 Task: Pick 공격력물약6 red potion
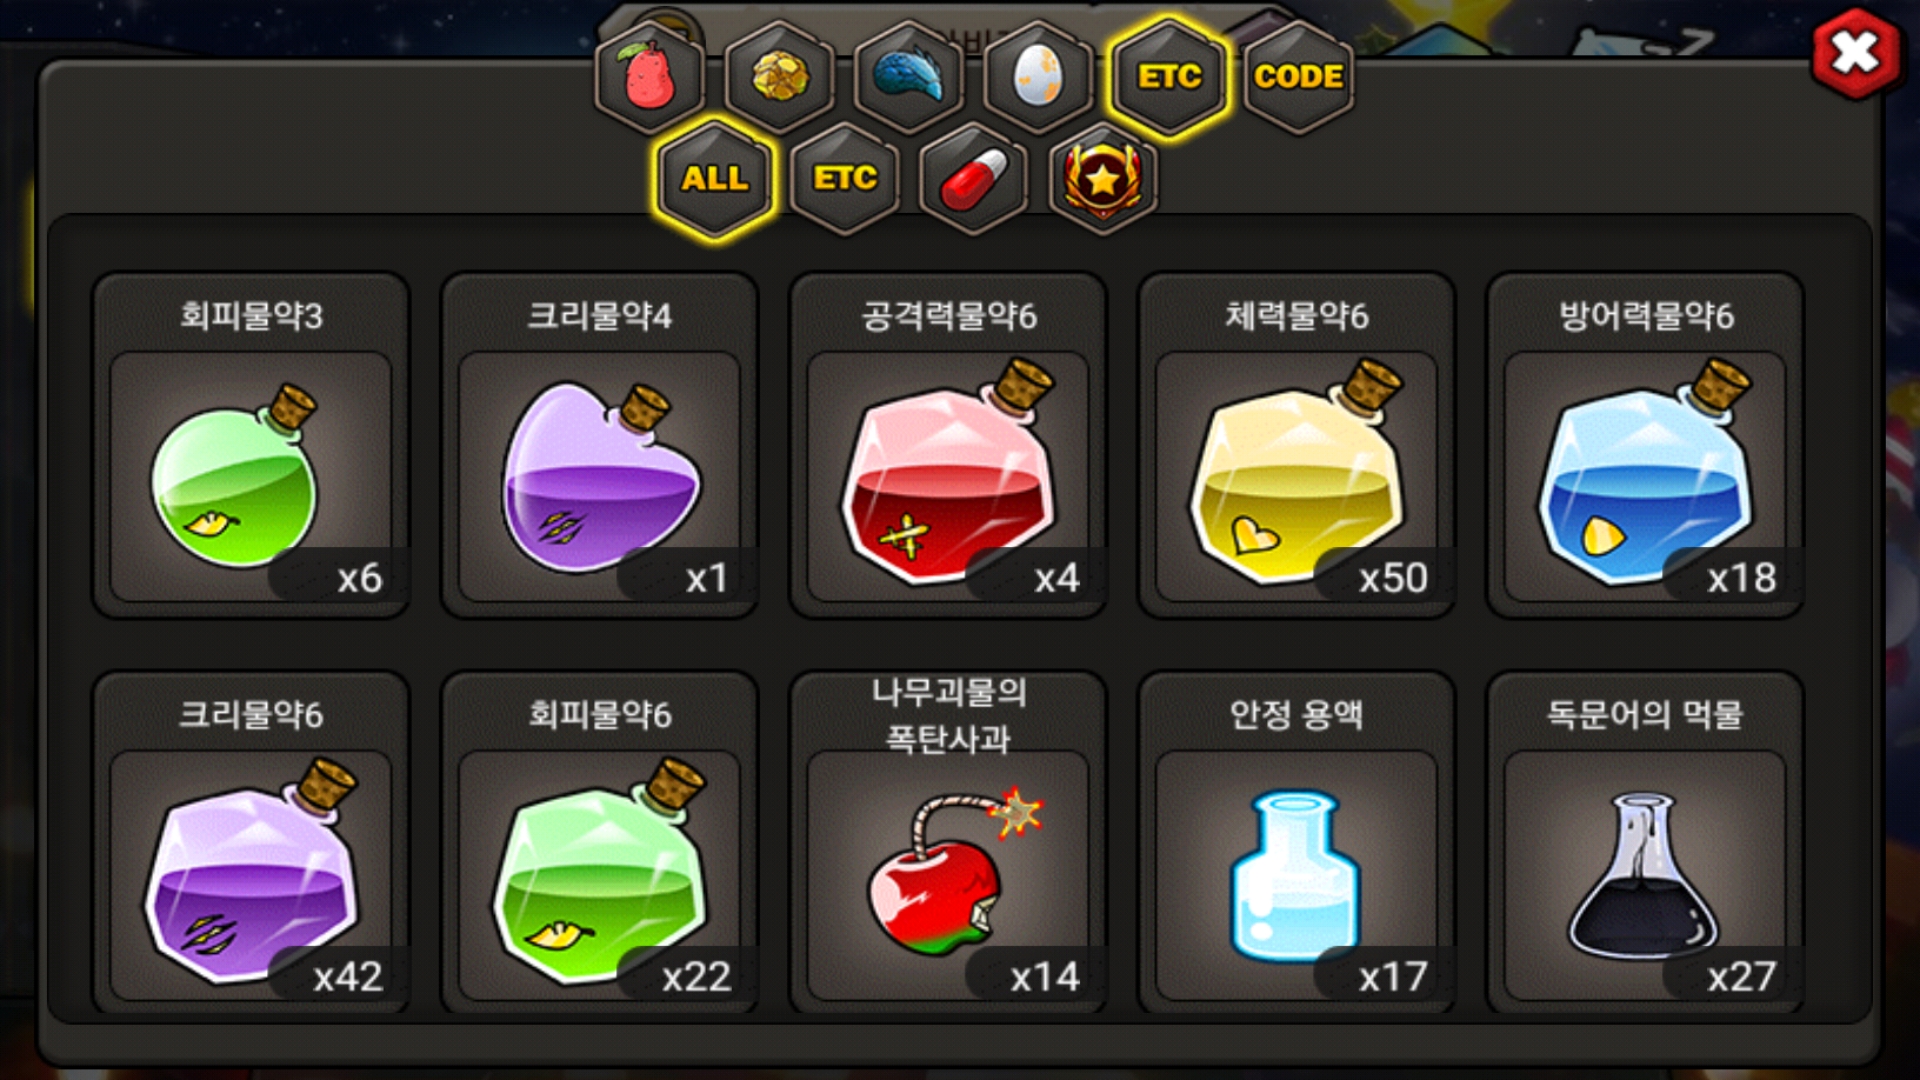click(x=948, y=445)
